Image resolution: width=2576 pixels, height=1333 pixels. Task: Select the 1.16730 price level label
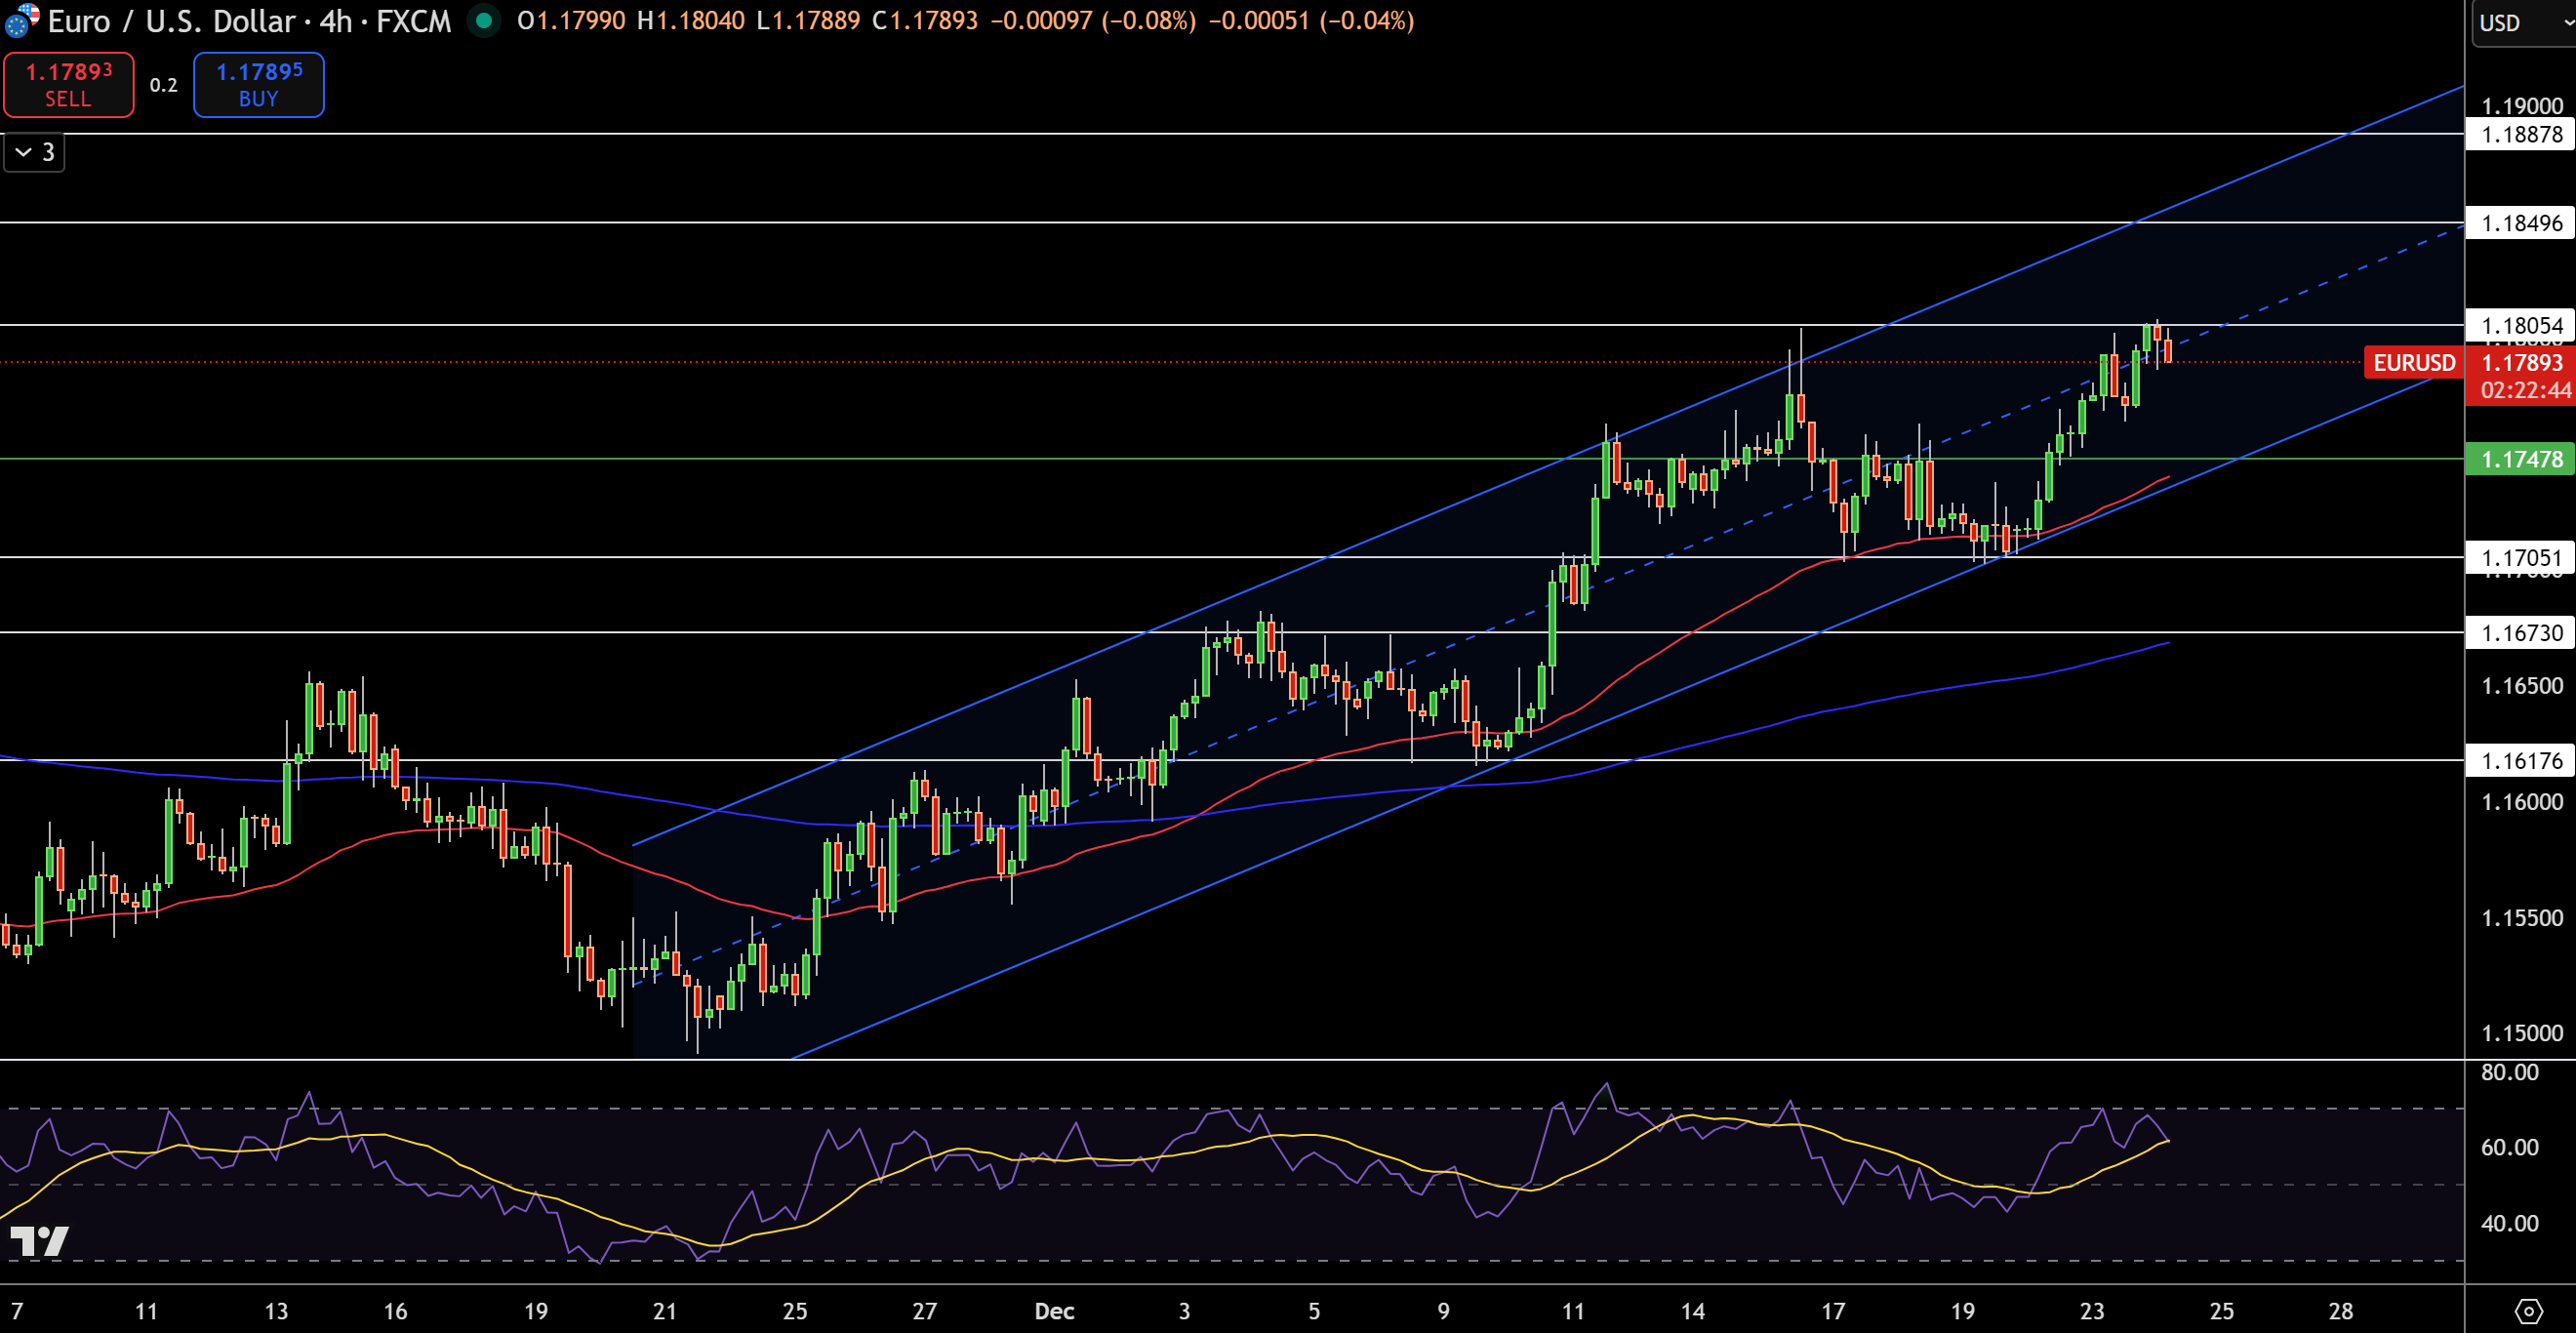coord(2521,632)
